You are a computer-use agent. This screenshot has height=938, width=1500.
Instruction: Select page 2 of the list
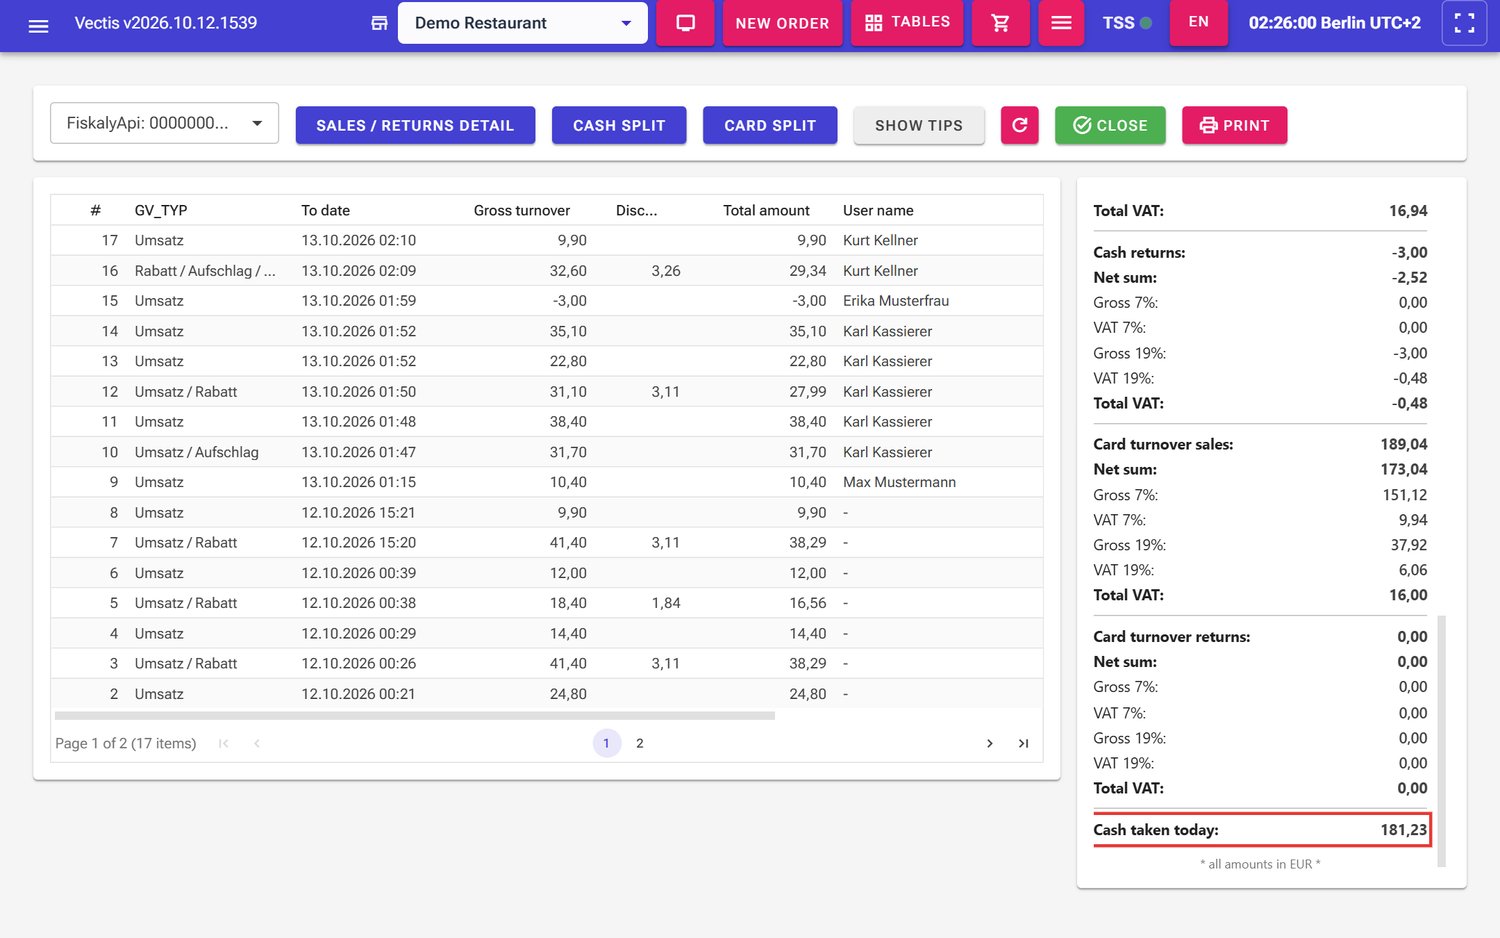[x=640, y=743]
